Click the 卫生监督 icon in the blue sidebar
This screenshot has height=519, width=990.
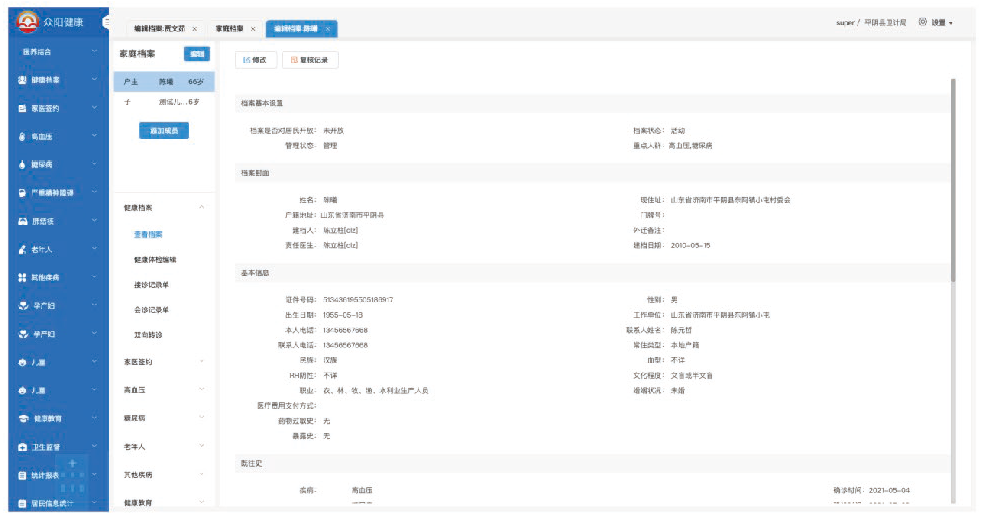[x=22, y=447]
